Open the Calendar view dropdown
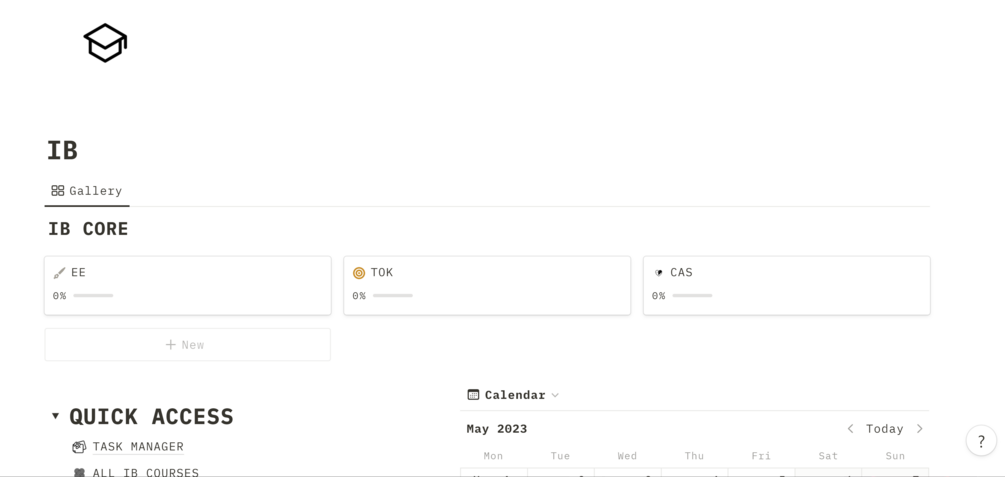 555,395
